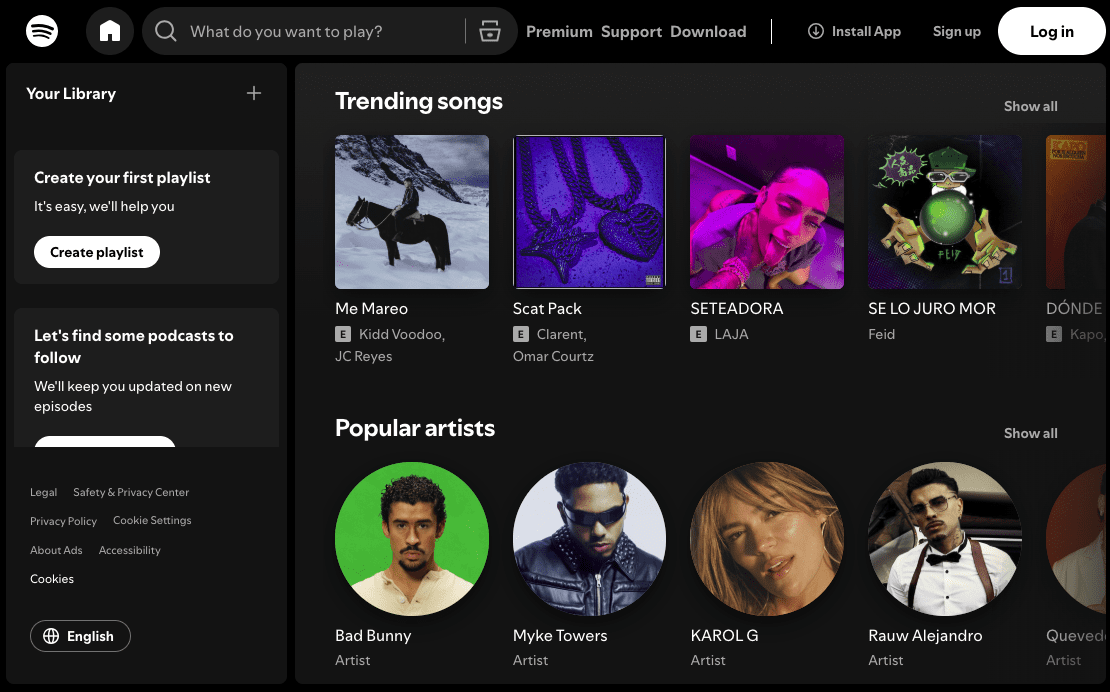
Task: Open the Download link
Action: coord(708,32)
